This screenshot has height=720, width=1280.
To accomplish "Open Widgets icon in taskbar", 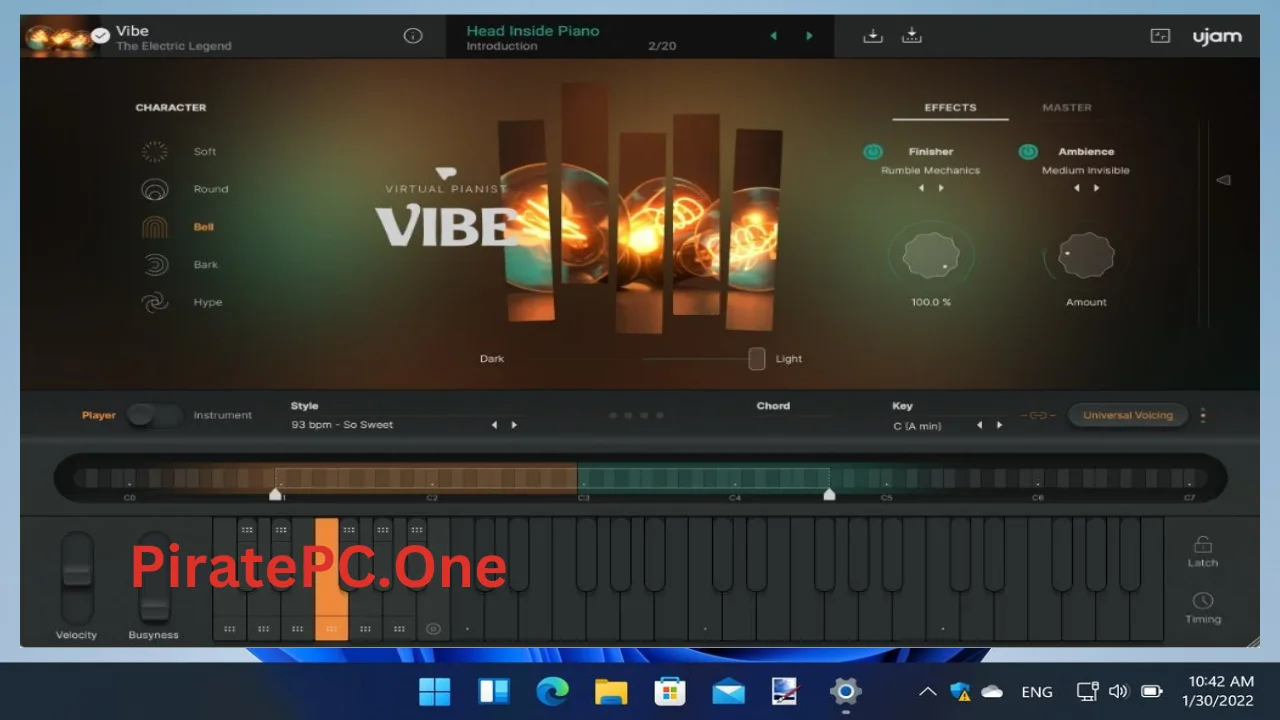I will tap(494, 691).
